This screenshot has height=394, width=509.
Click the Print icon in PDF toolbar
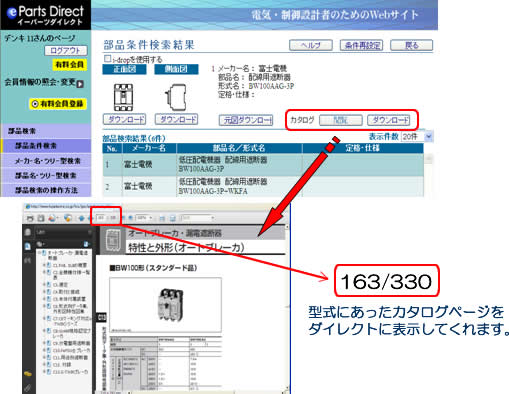coord(30,218)
